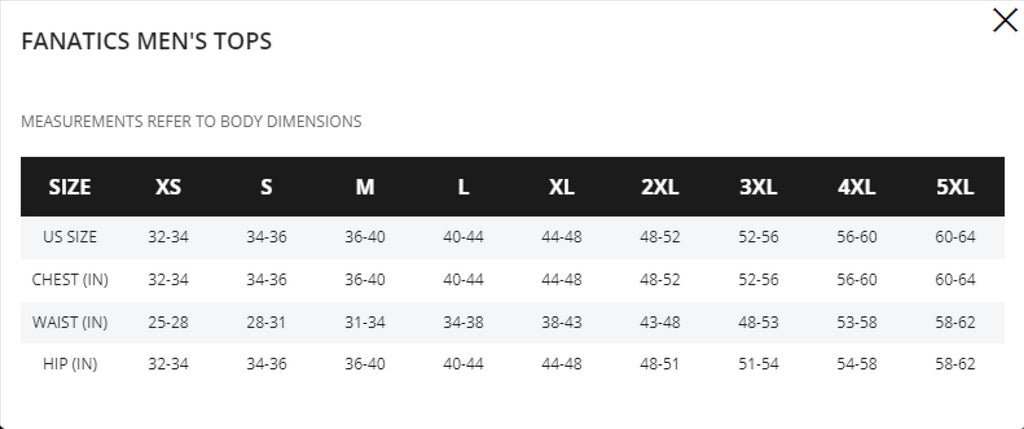Click the US SIZE row label
1024x429 pixels.
coord(70,237)
